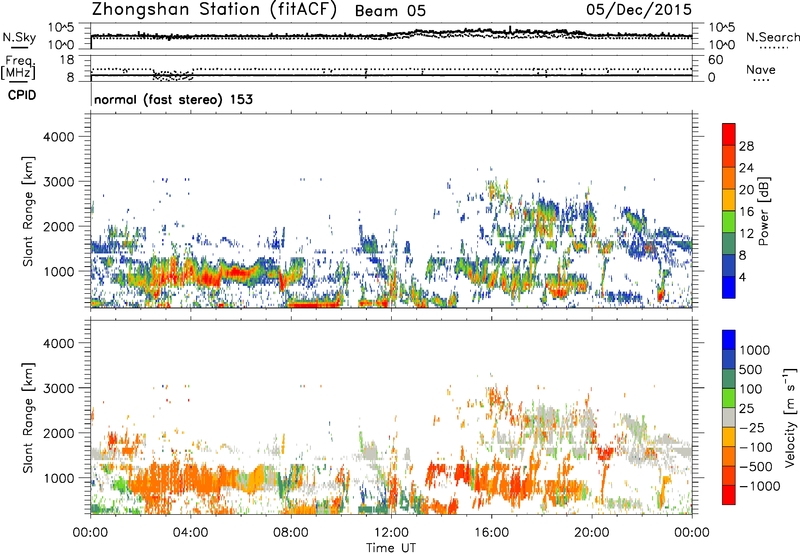800x554 pixels.
Task: Click the "Power [dB]" colorbar title
Action: (x=763, y=211)
